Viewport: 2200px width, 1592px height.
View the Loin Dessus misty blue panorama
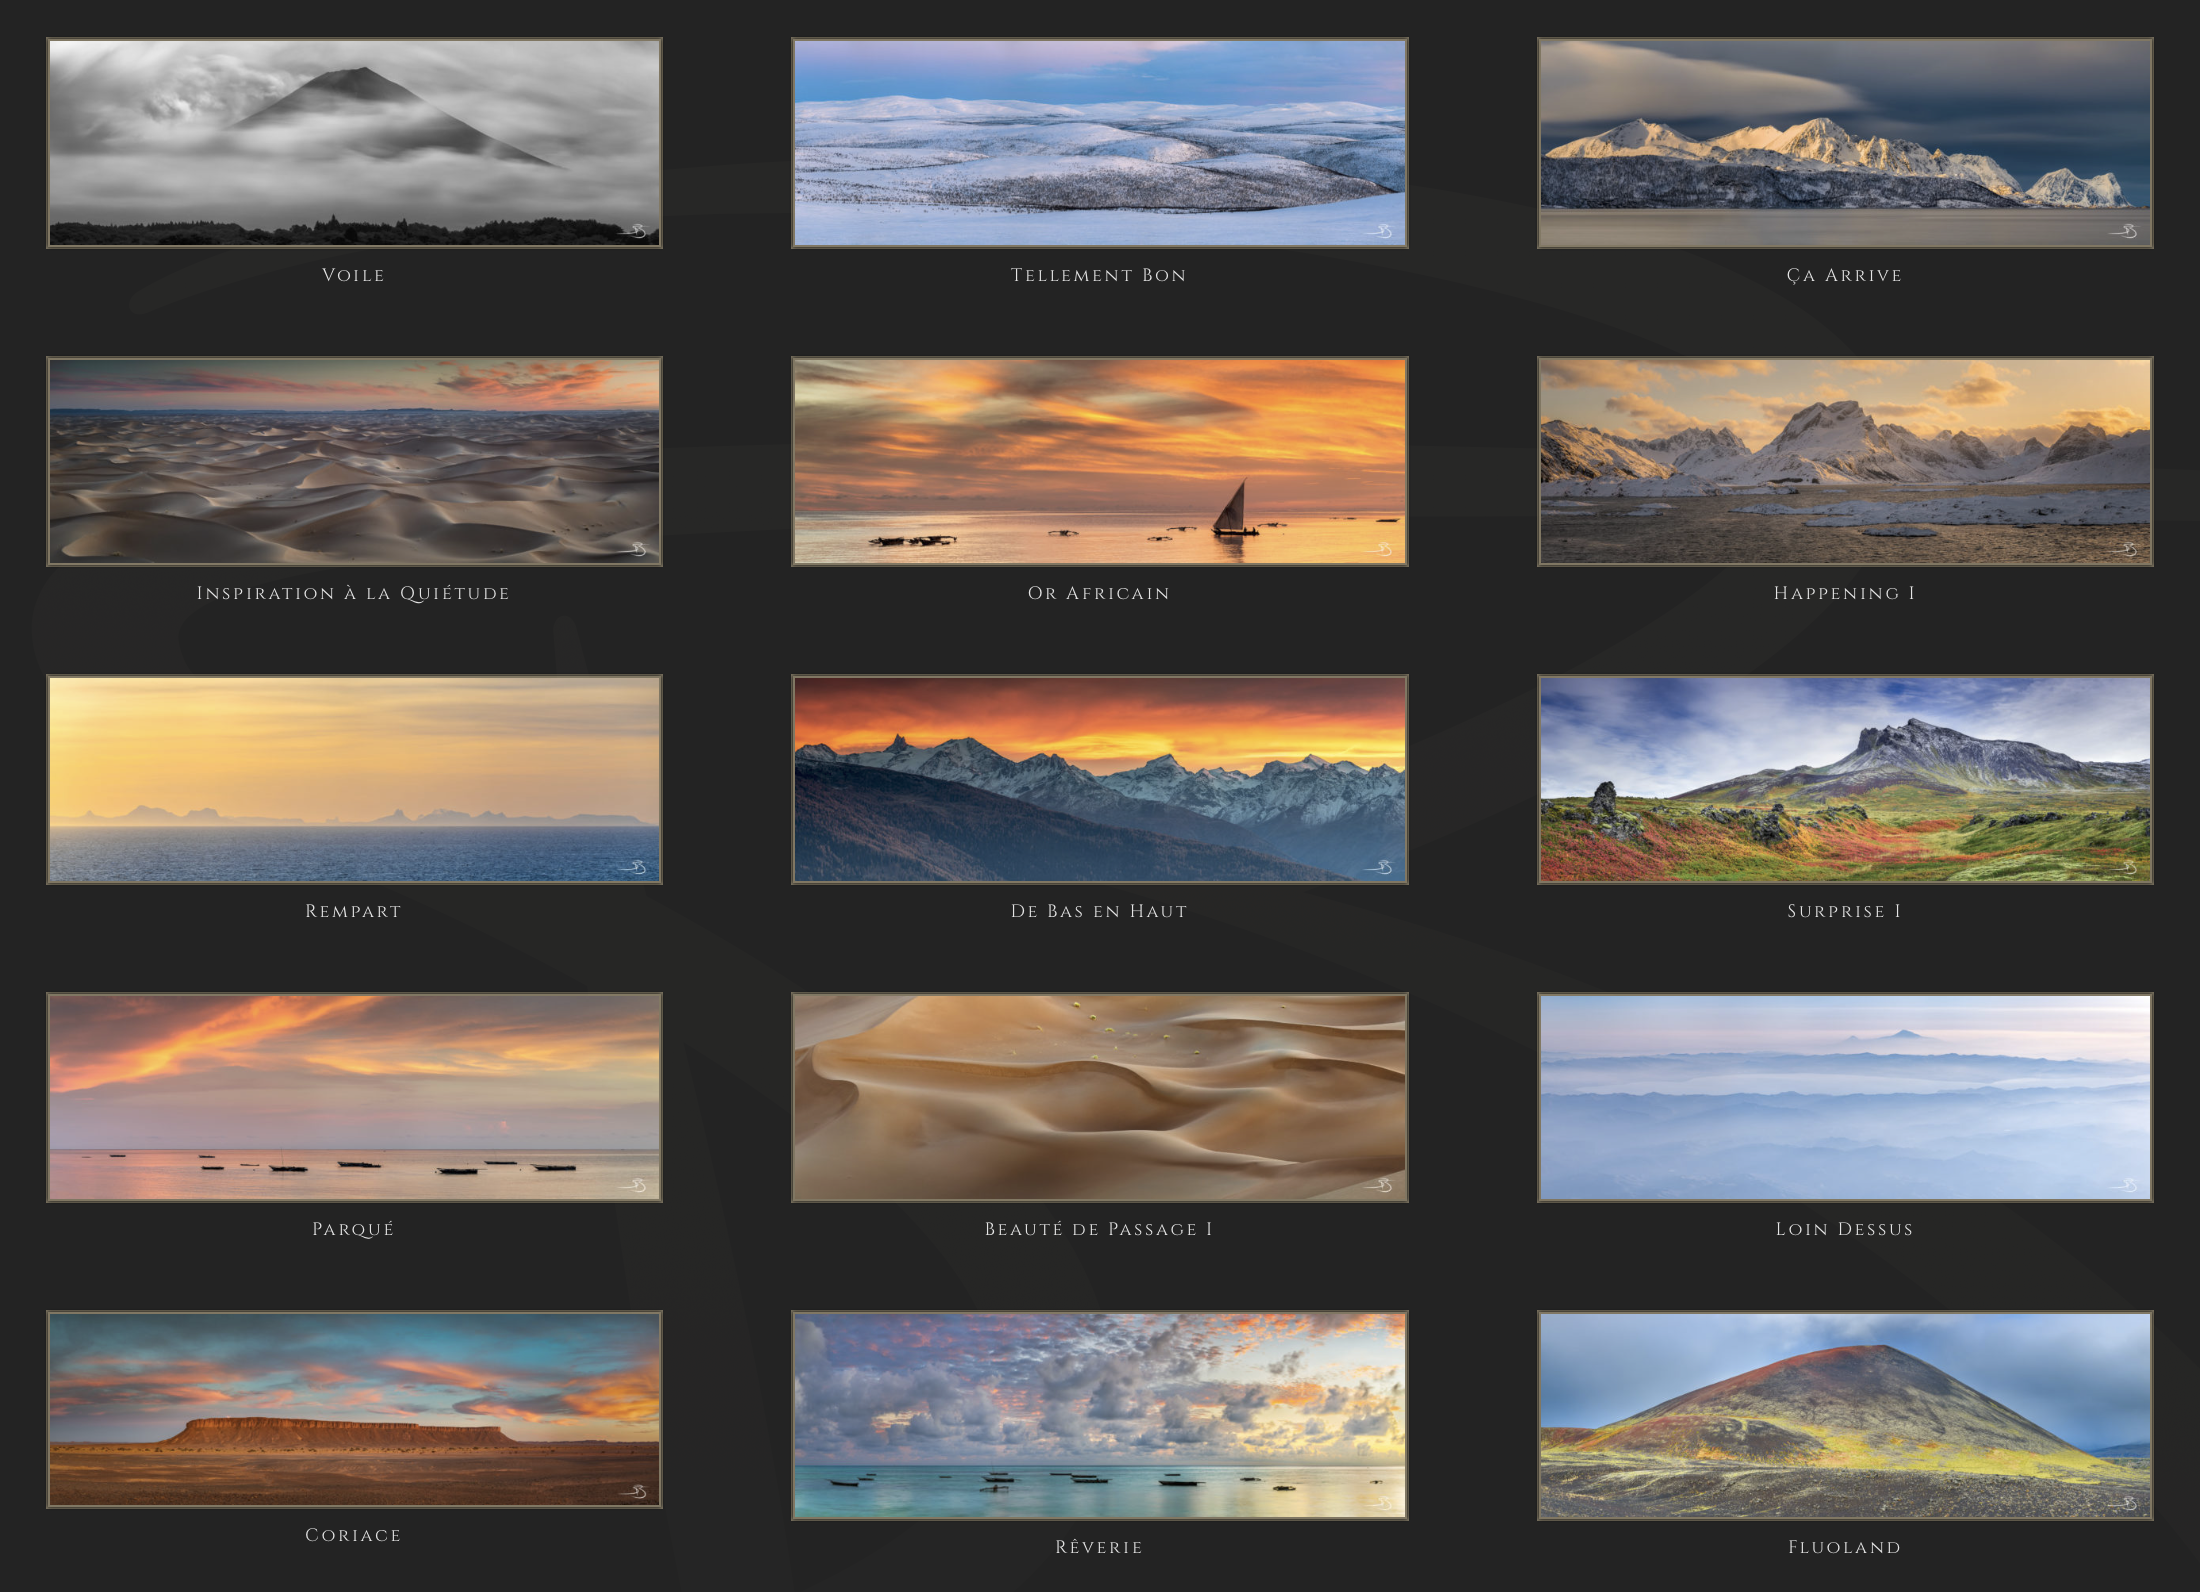coord(1845,1097)
